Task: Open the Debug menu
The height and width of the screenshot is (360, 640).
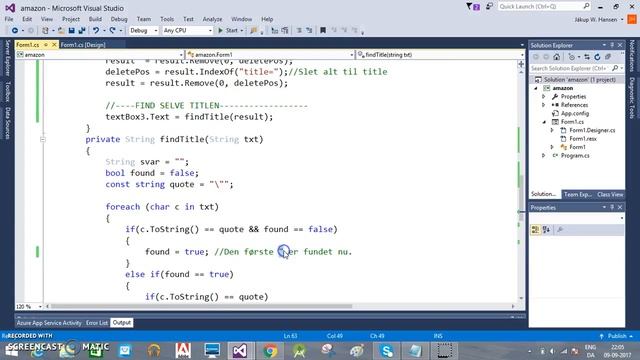Action: pyautogui.click(x=119, y=19)
